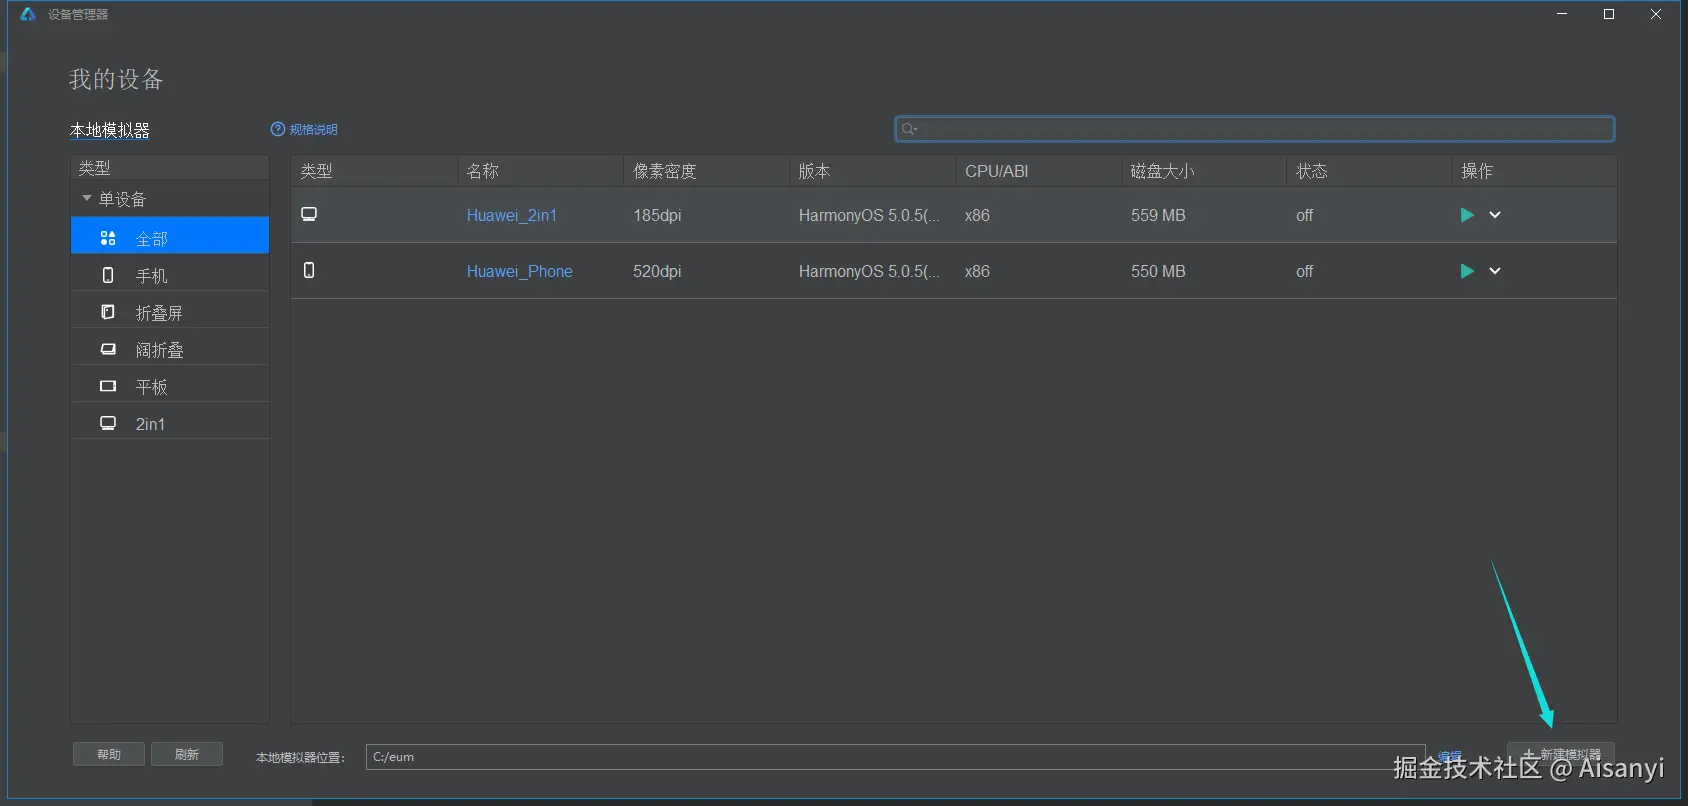
Task: Focus the local emulator path field C:/eum
Action: pyautogui.click(x=895, y=757)
